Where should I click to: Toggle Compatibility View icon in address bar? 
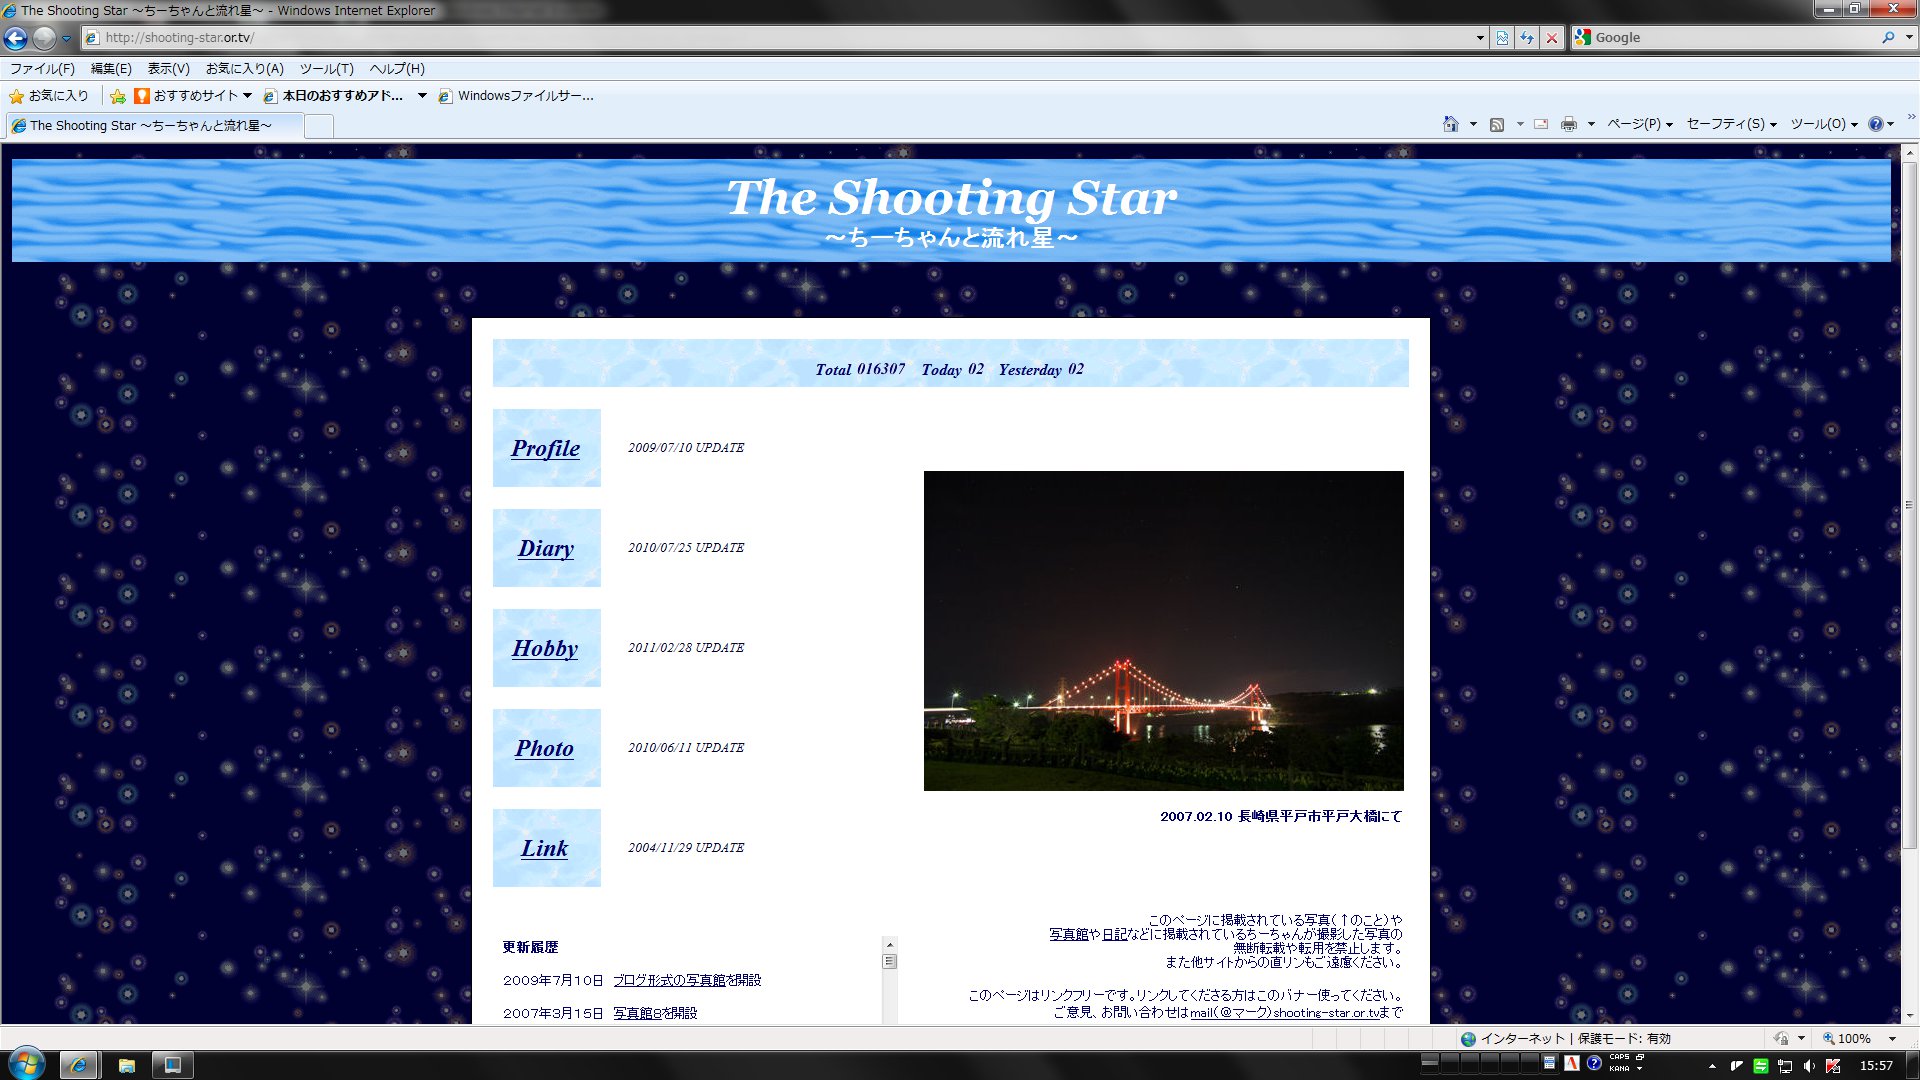1502,38
